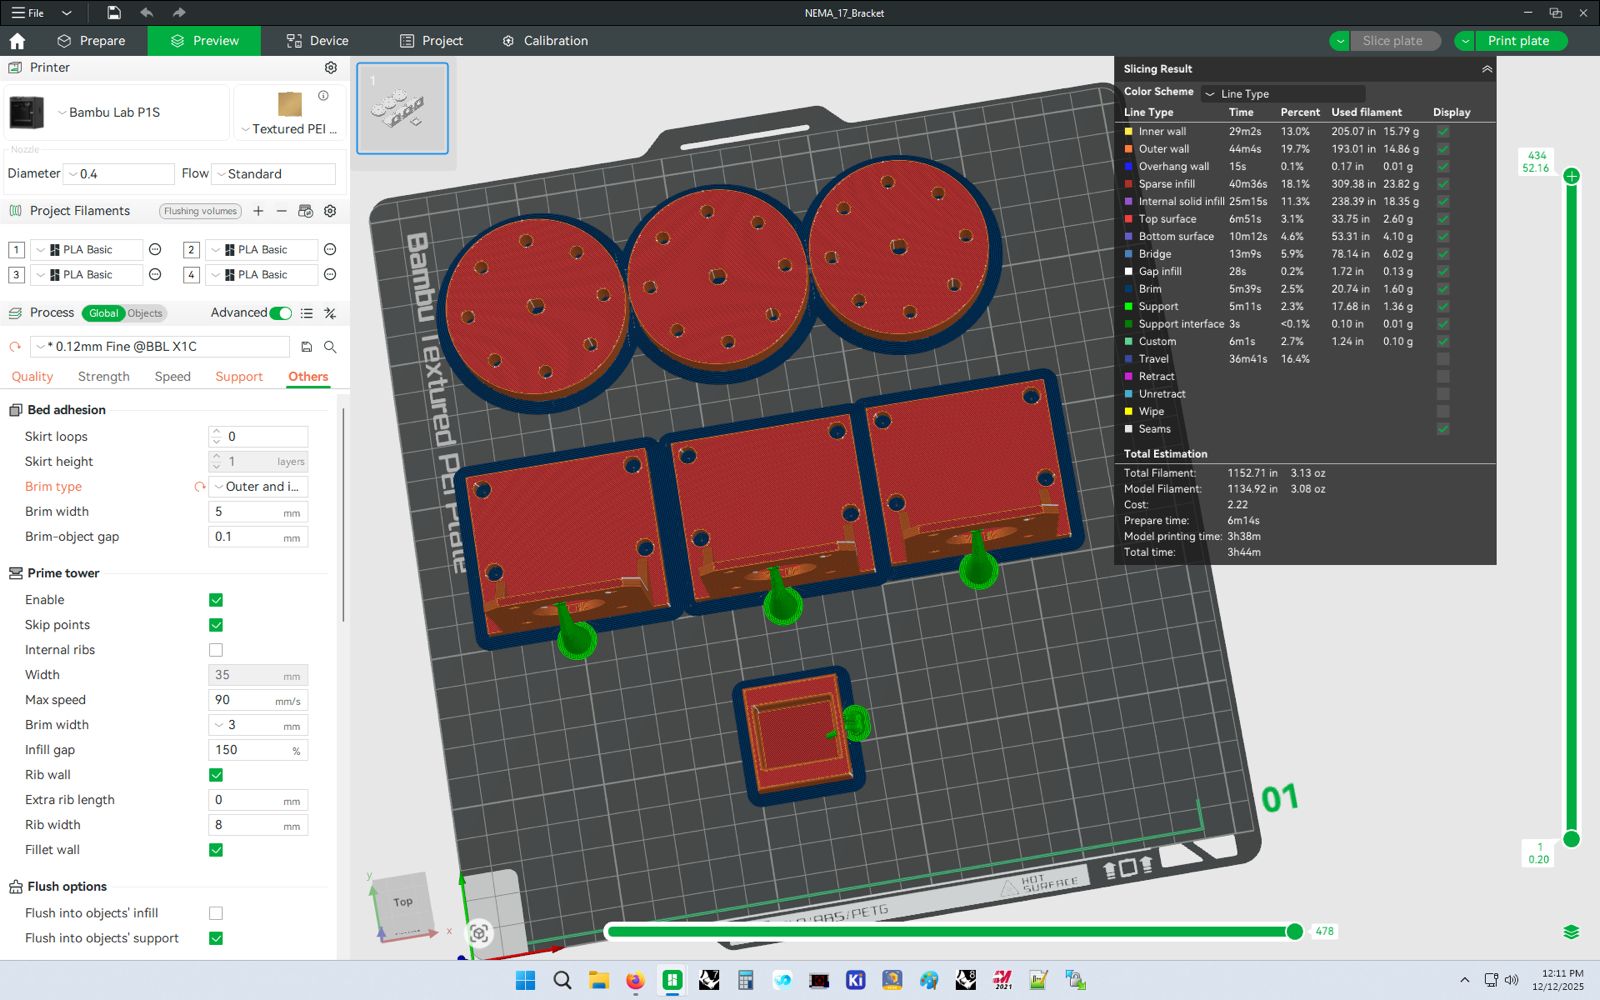Reset Brim type to default value

(199, 487)
